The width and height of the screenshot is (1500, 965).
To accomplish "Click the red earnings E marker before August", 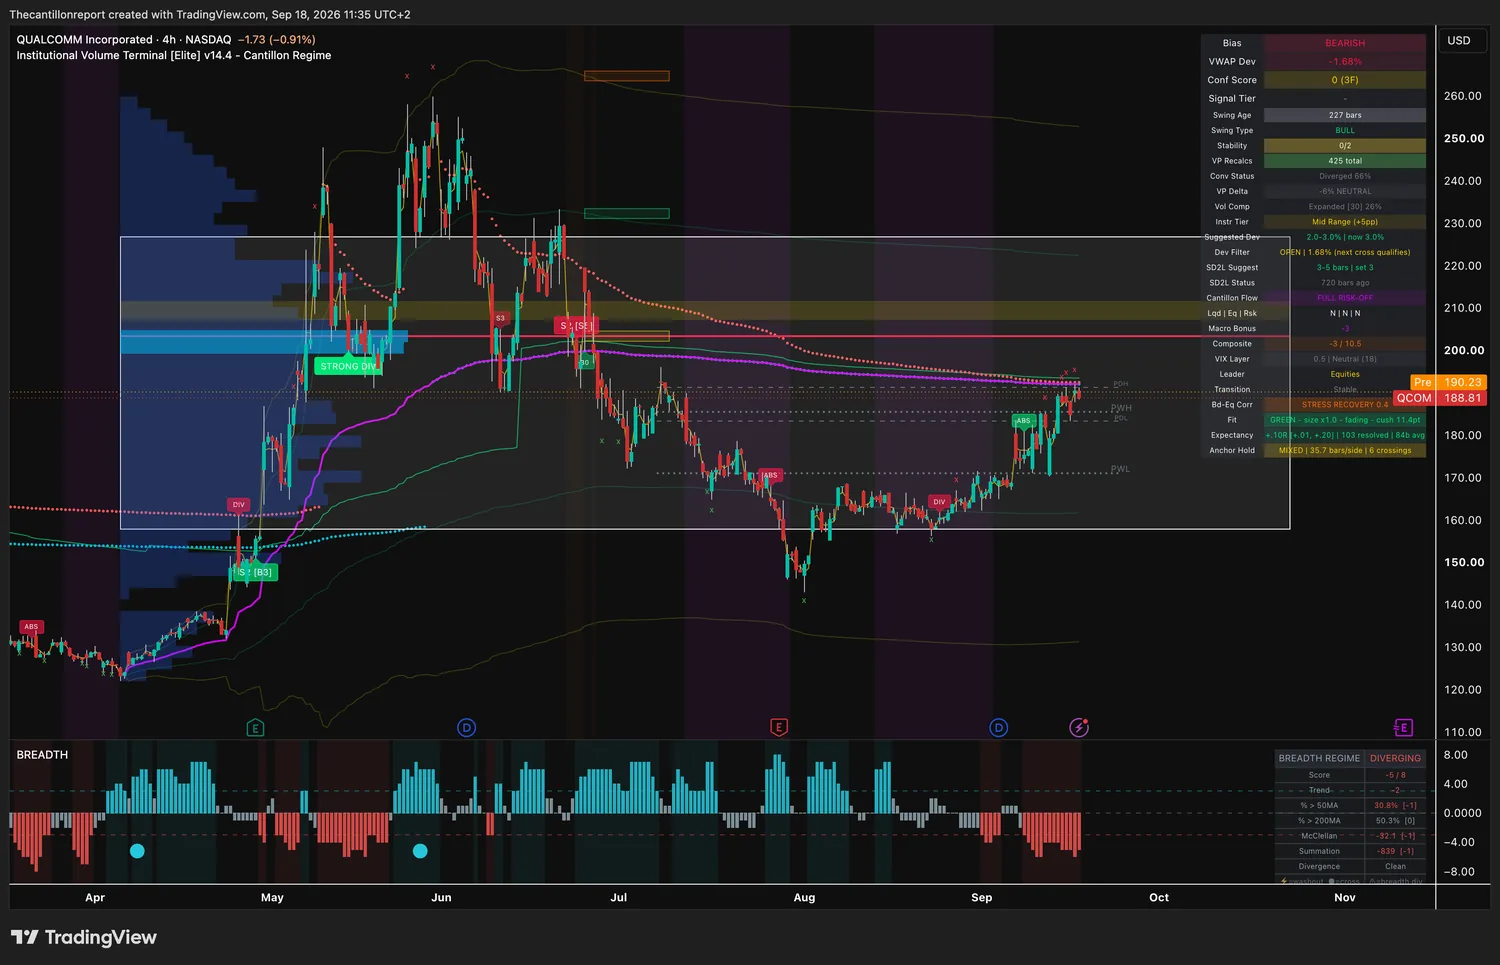I will pos(778,727).
